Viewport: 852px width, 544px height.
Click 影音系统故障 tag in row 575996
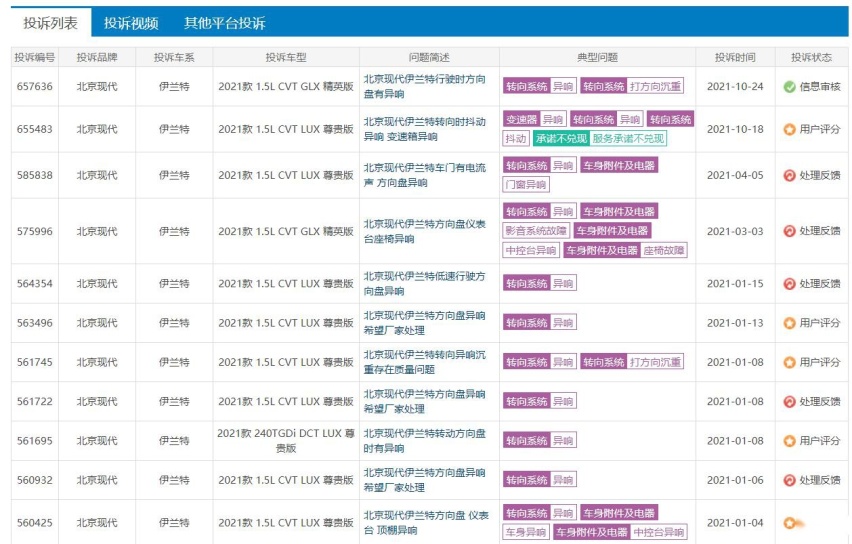536,231
